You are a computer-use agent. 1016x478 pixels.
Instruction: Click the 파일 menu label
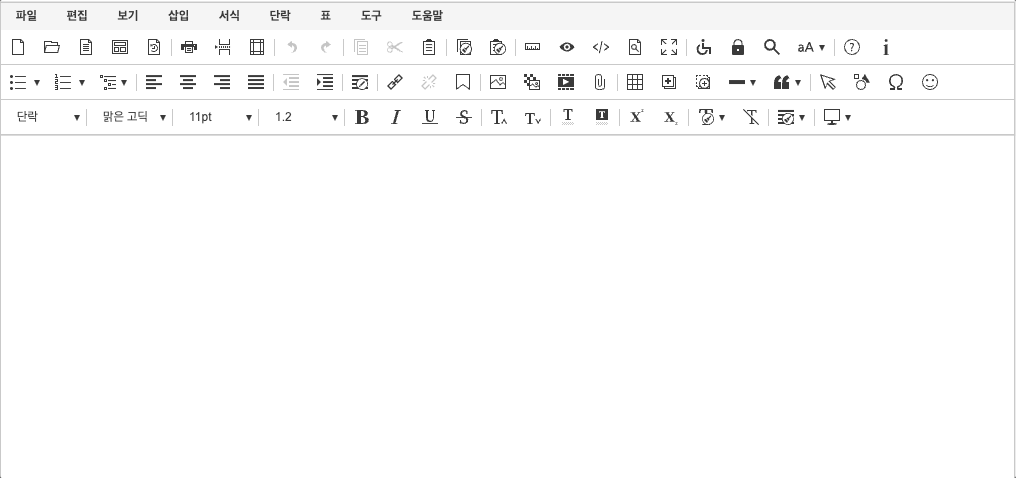pos(26,16)
